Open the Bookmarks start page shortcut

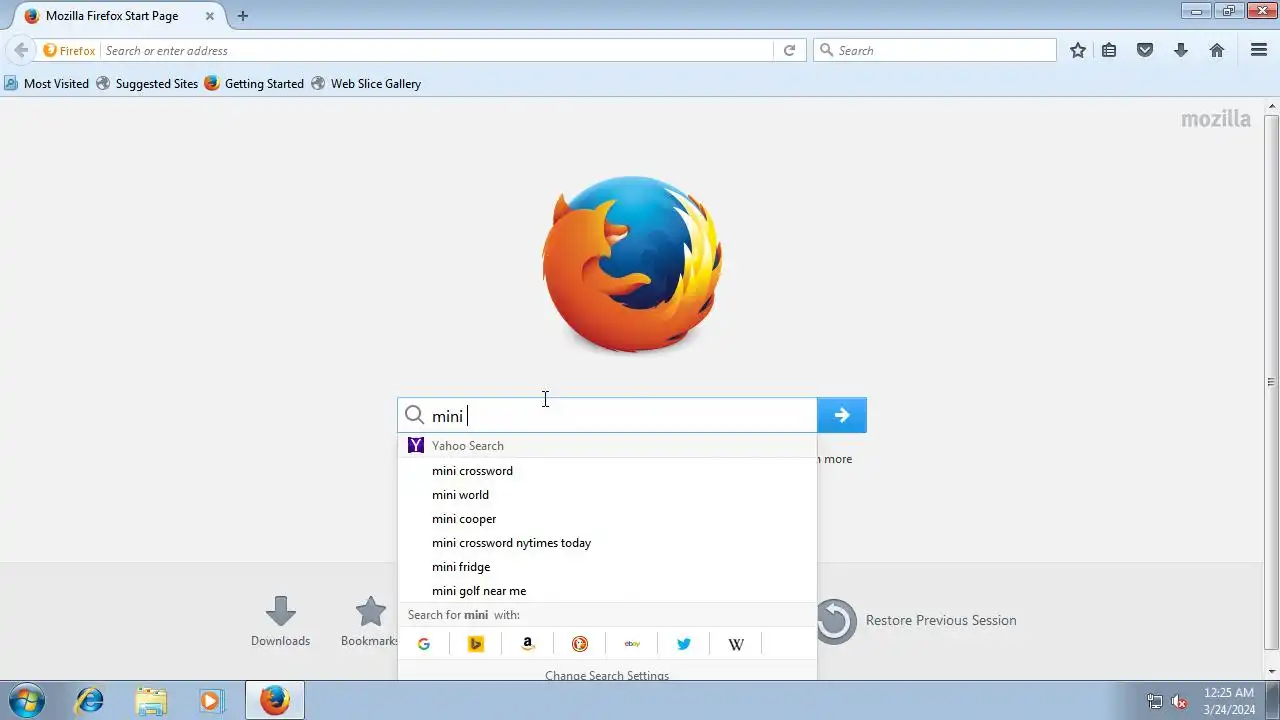coord(370,621)
